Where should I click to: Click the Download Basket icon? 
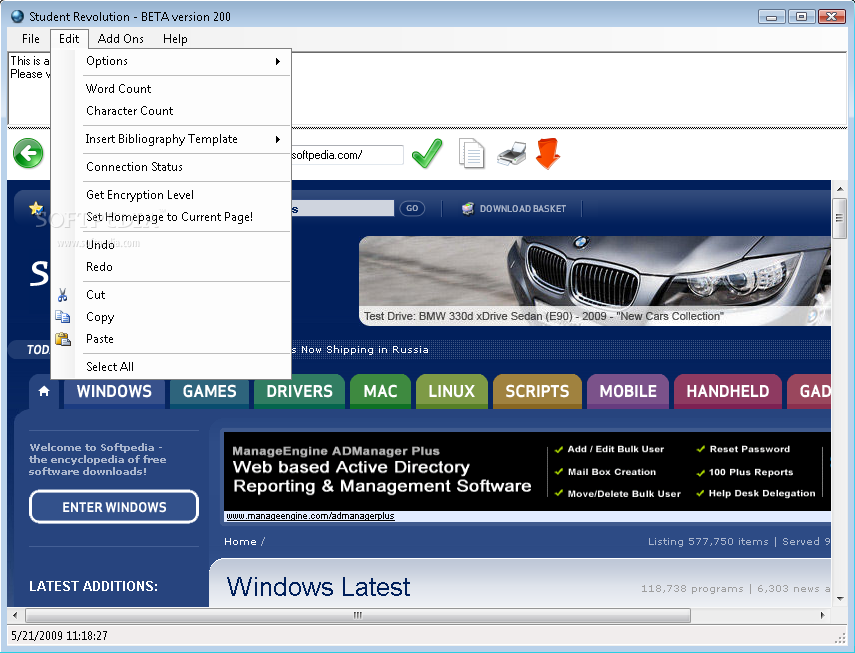[x=468, y=209]
